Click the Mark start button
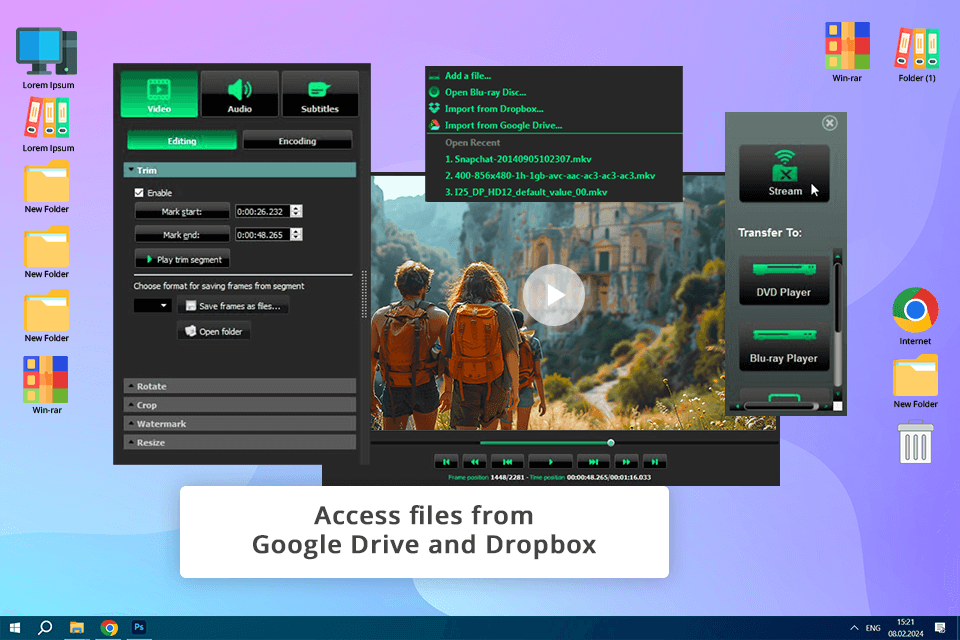Viewport: 960px width, 640px height. 182,211
